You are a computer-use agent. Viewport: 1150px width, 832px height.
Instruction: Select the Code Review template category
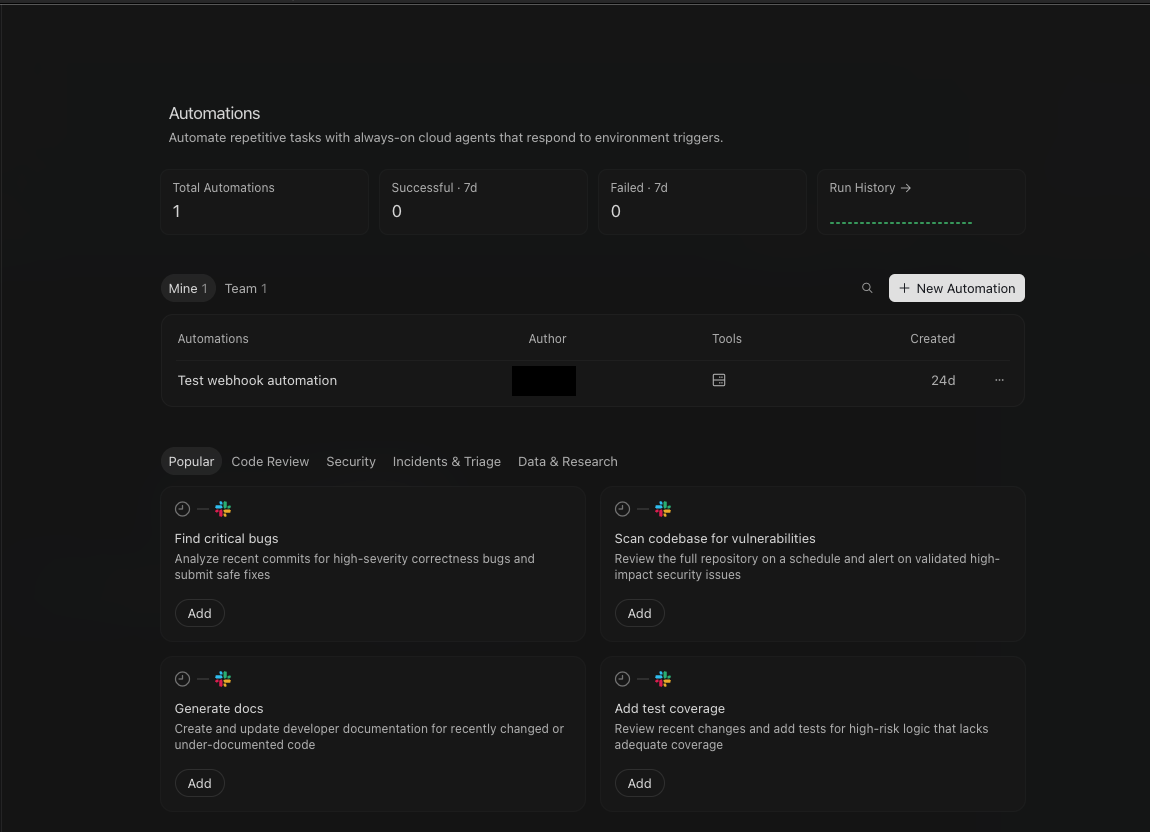click(x=270, y=461)
